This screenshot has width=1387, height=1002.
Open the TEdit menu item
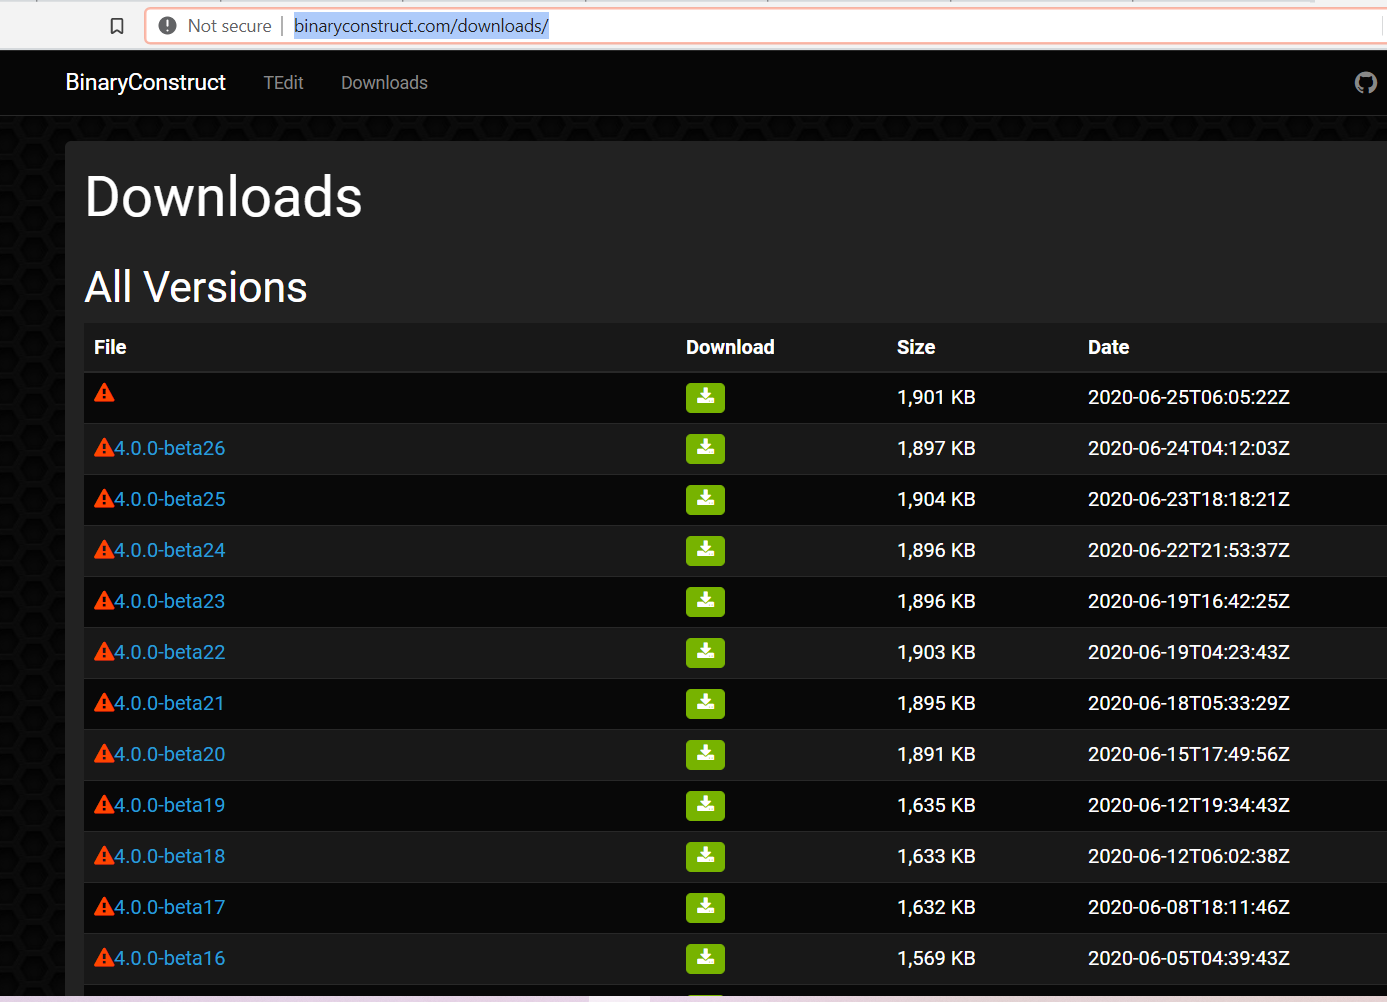283,82
